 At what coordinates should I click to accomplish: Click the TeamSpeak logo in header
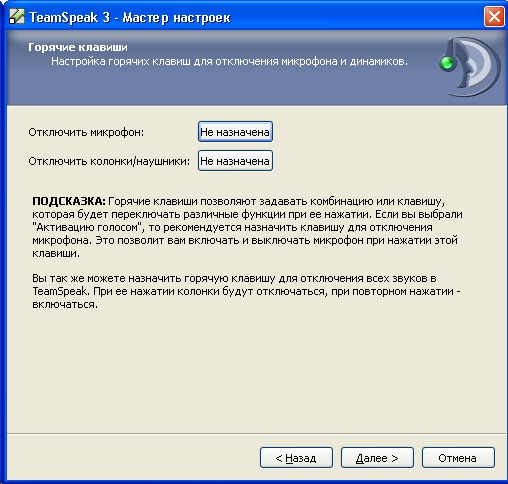(470, 67)
